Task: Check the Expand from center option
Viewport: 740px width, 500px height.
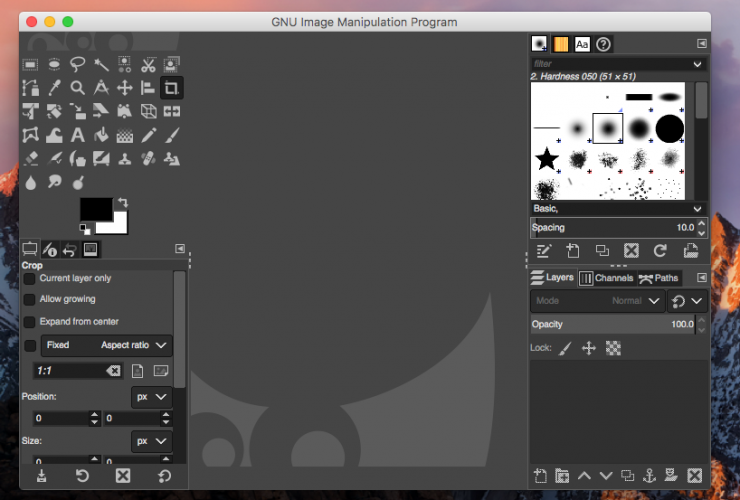Action: point(30,322)
